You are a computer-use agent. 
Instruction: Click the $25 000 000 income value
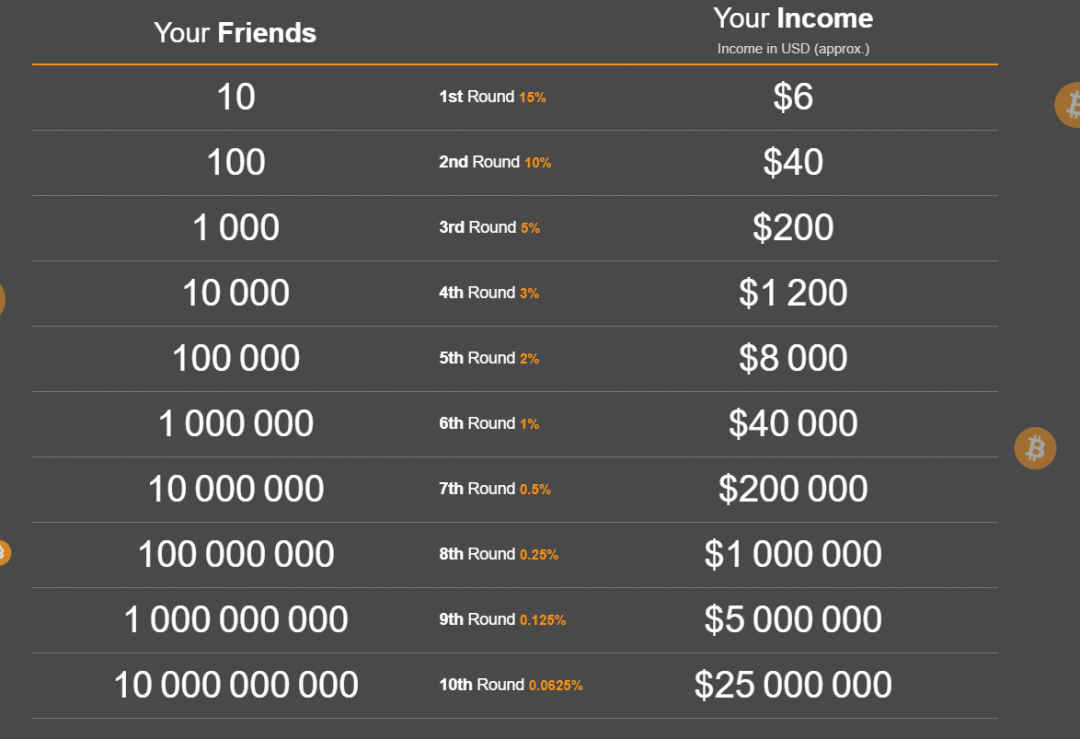[793, 685]
